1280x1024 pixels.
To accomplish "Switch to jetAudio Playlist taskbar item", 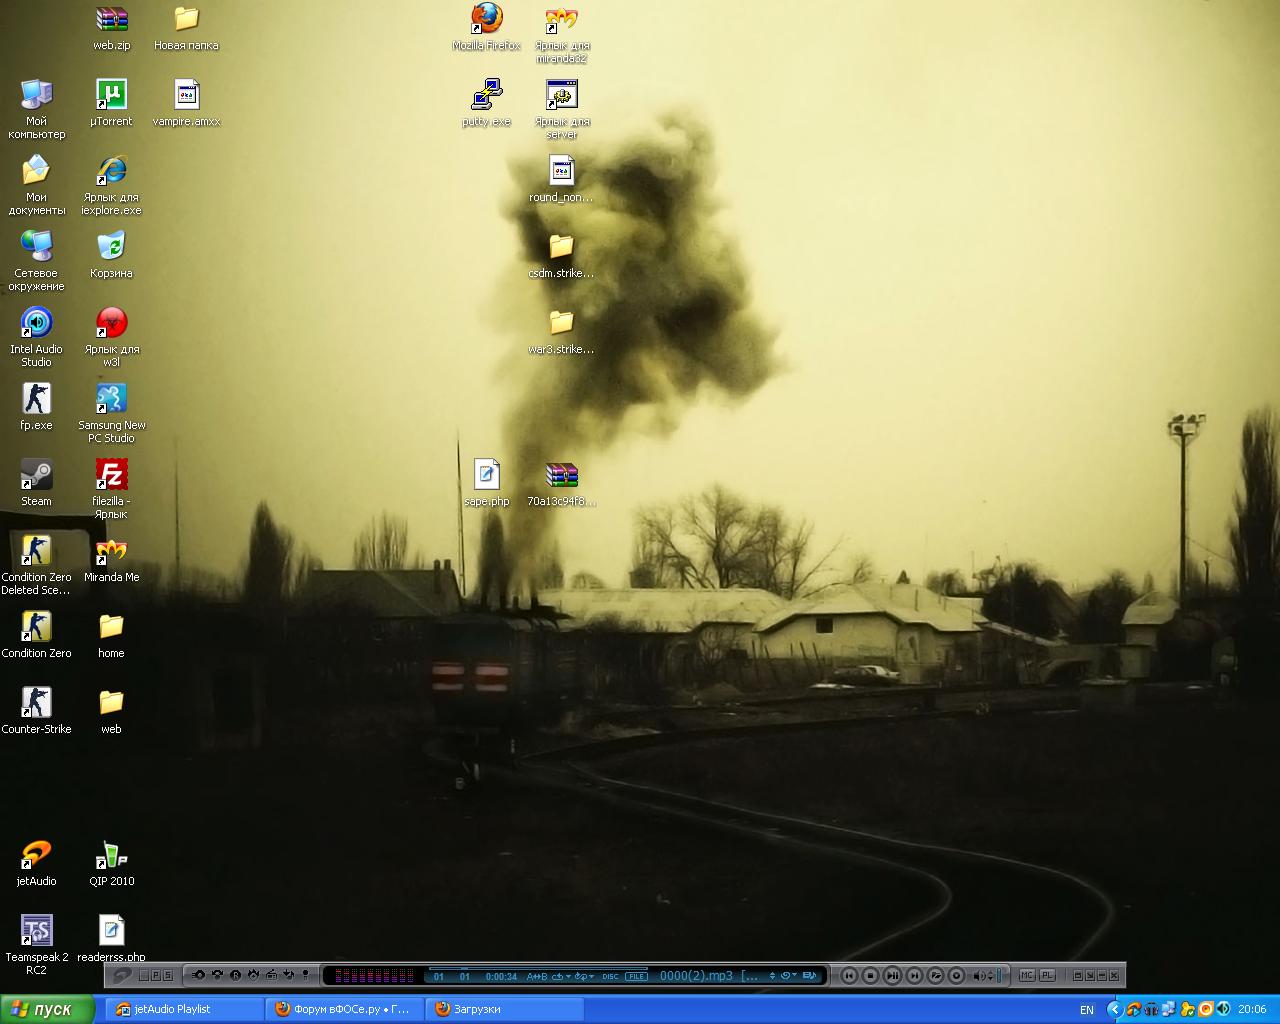I will 183,1010.
